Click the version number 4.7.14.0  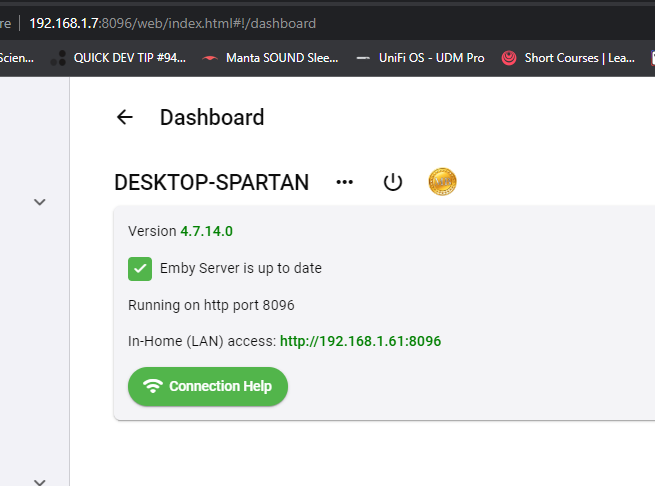point(206,231)
